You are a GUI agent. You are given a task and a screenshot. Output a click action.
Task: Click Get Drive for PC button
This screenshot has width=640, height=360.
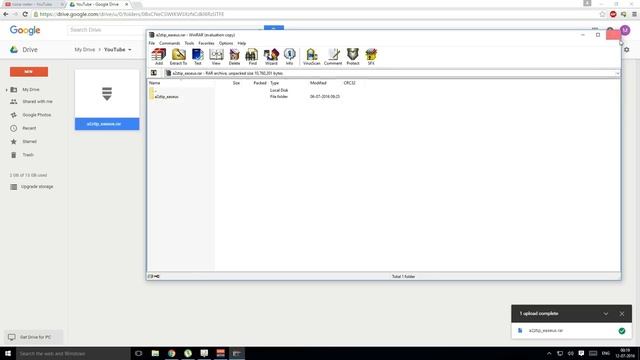(x=33, y=337)
